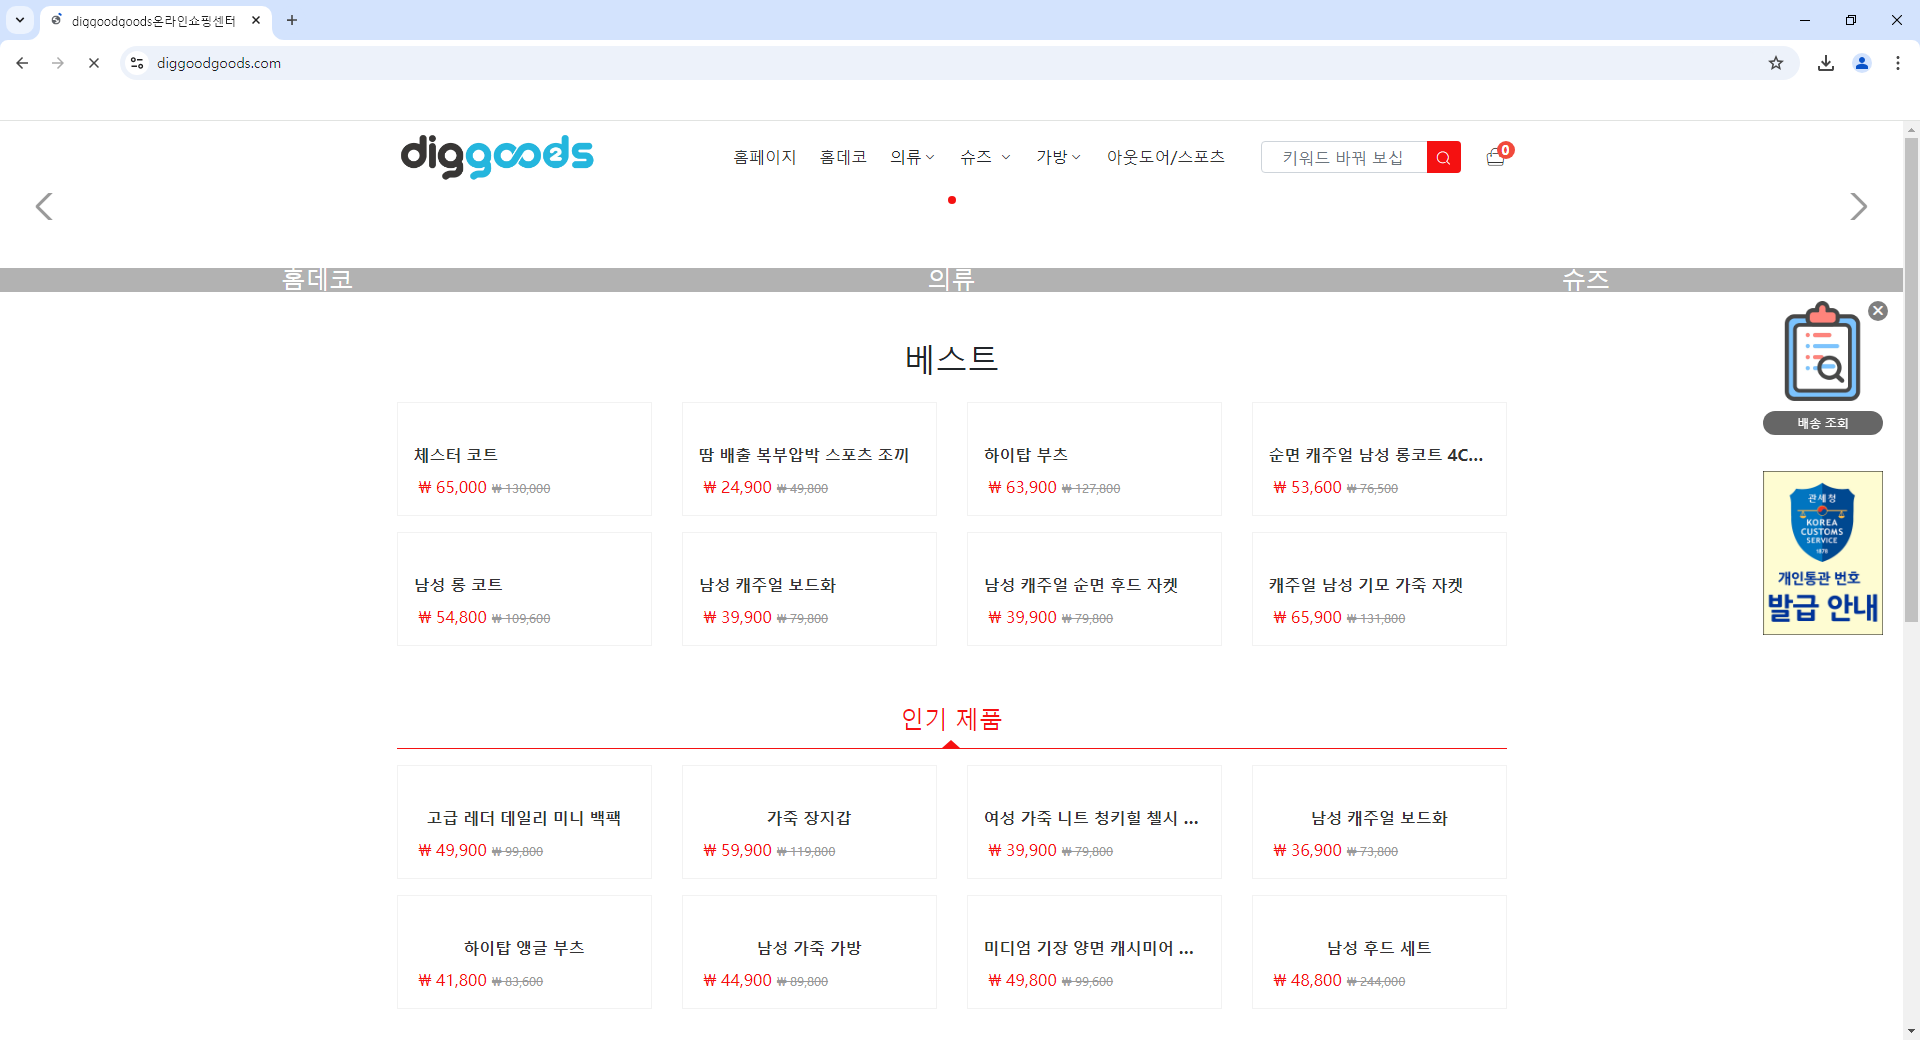Click the browser back arrow
The height and width of the screenshot is (1040, 1920).
pyautogui.click(x=22, y=63)
